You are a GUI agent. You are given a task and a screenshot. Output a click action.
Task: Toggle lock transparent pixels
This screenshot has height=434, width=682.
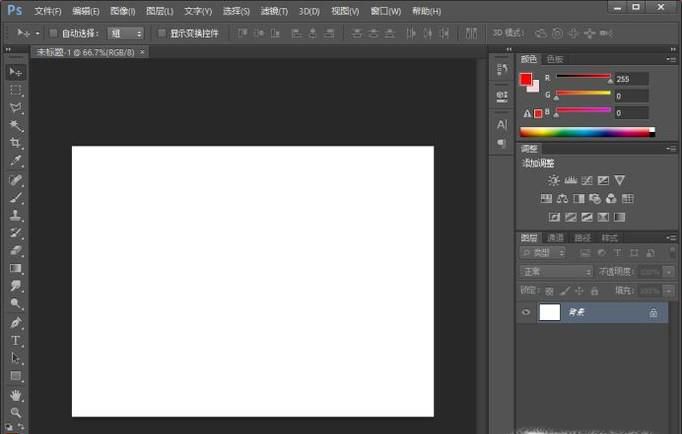coord(549,291)
